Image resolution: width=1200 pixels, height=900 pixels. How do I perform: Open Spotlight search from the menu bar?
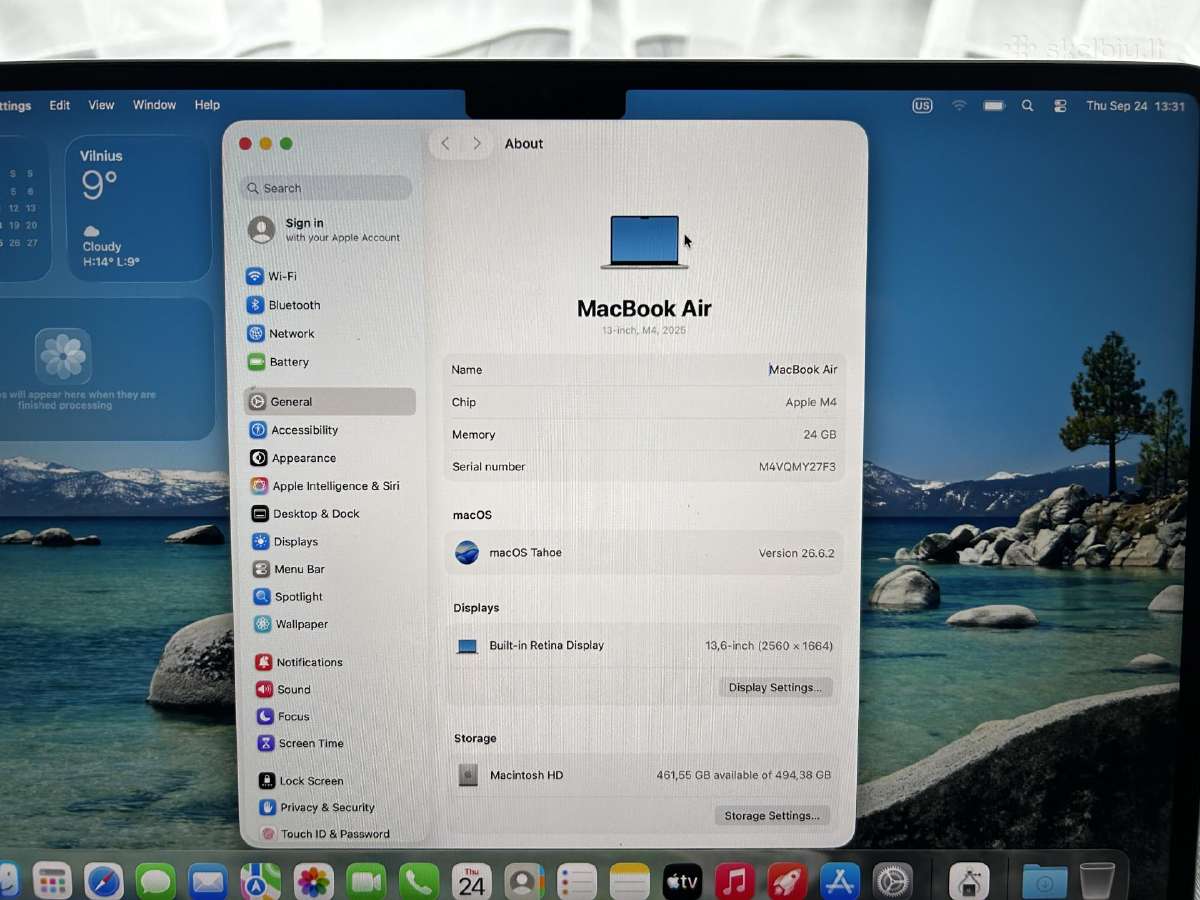click(1027, 106)
